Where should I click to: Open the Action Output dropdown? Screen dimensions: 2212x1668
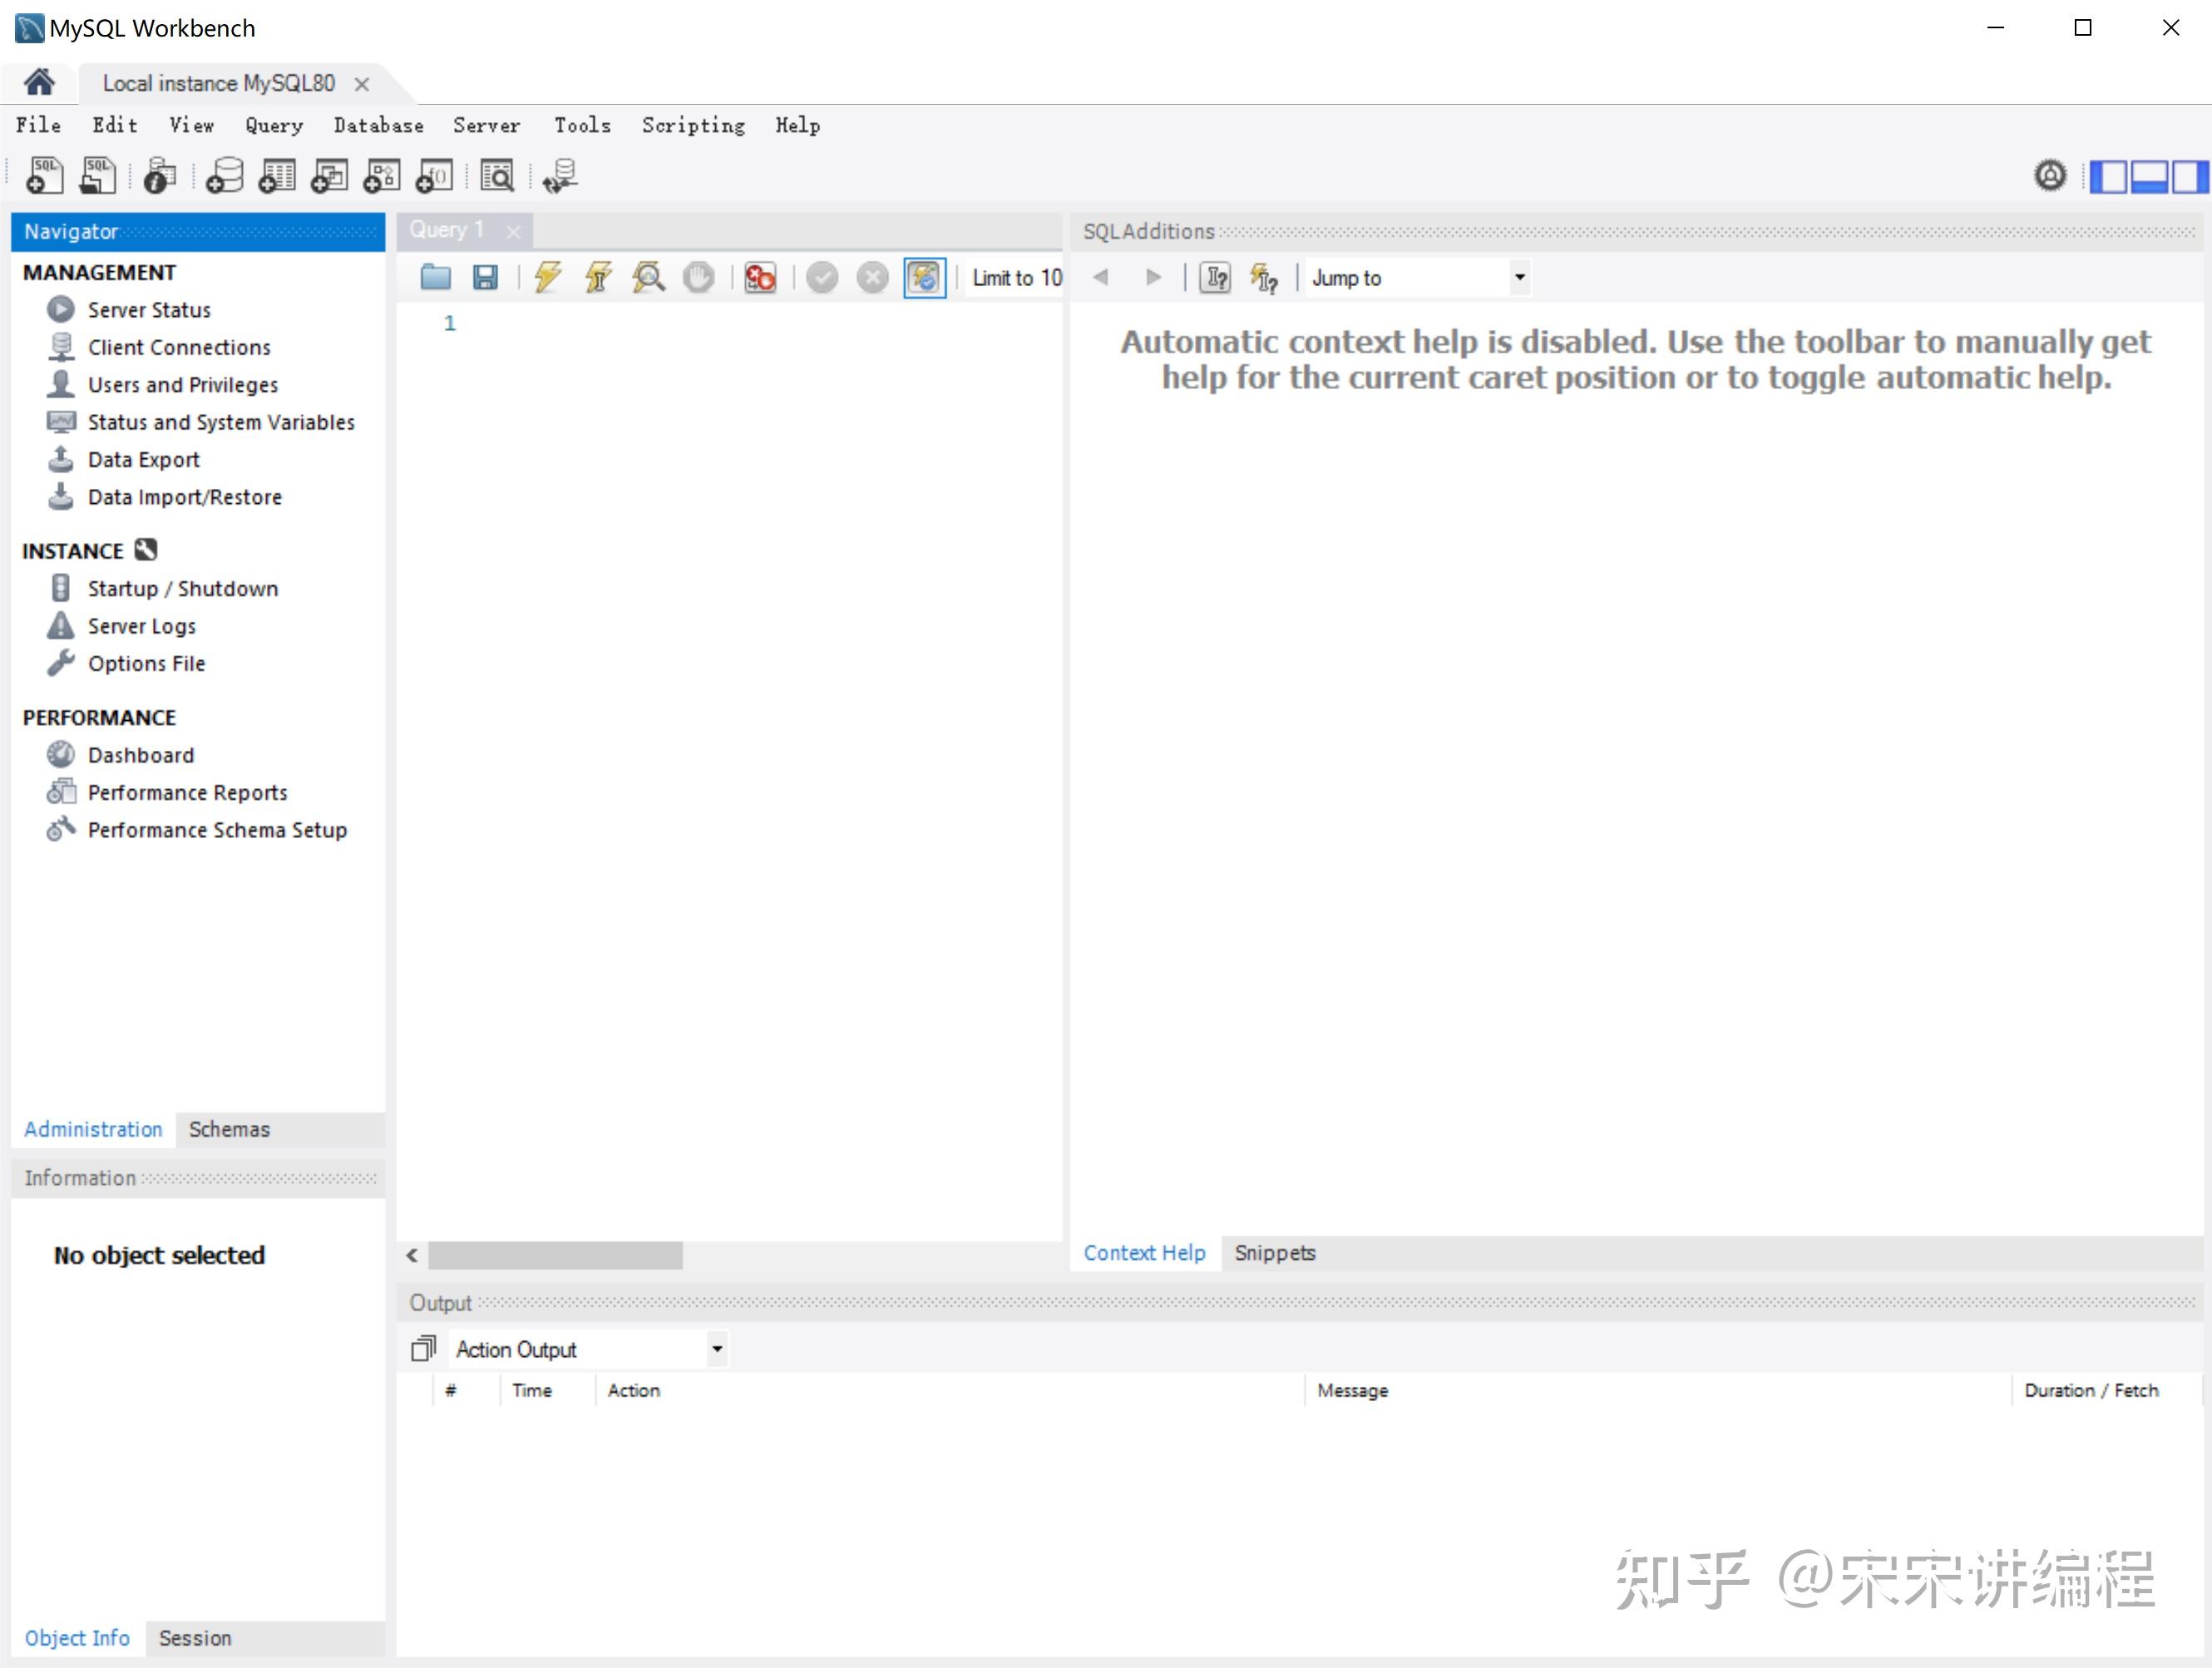pos(716,1348)
